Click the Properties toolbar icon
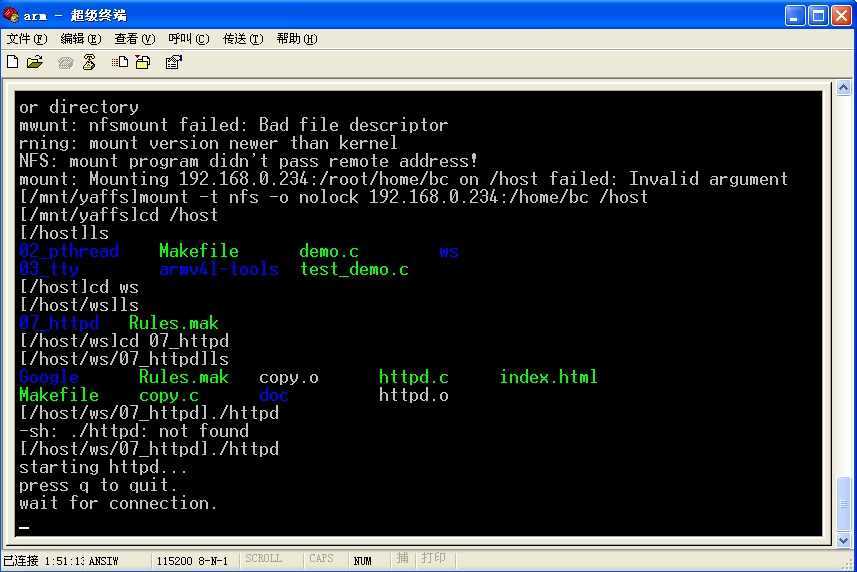The image size is (857, 572). 173,62
